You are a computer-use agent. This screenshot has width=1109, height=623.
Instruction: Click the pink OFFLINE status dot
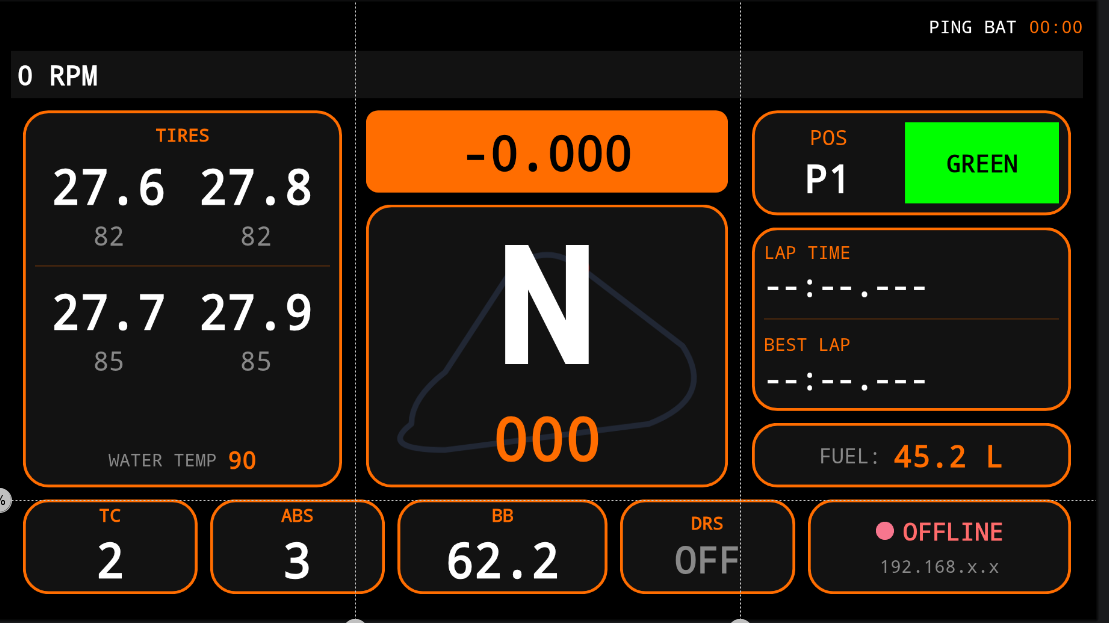tap(885, 531)
